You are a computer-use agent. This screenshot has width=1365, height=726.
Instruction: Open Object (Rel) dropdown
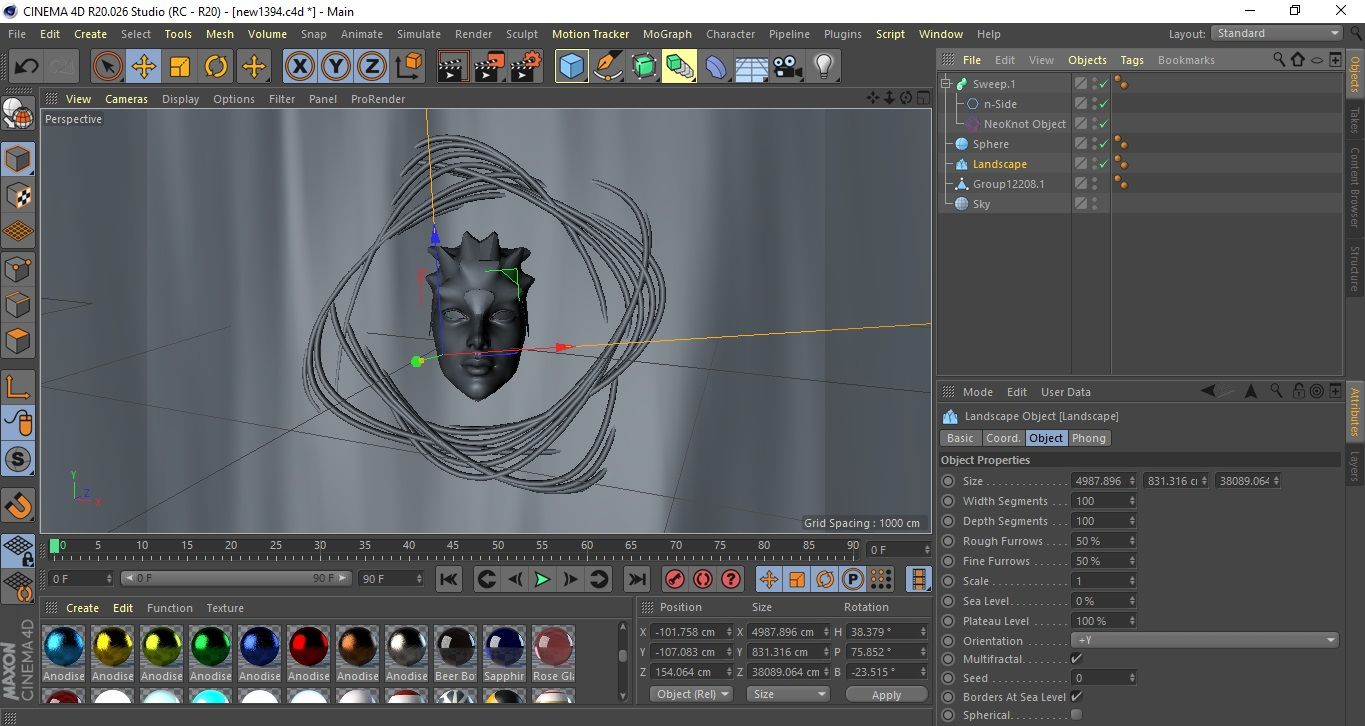691,694
